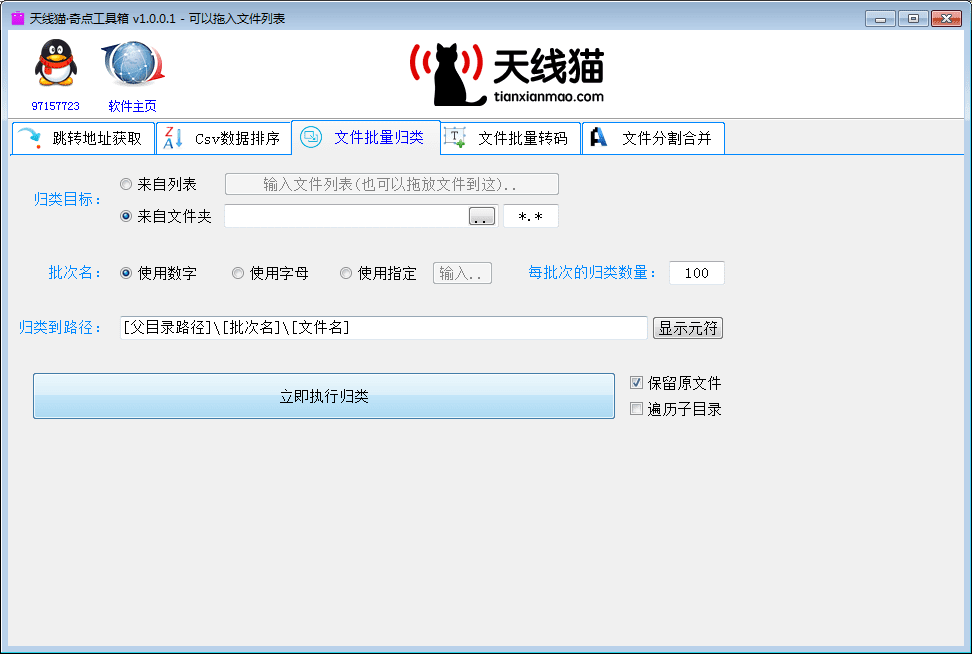Open the 文件分割合并 tab
Screen dimensions: 972x654
coord(653,138)
